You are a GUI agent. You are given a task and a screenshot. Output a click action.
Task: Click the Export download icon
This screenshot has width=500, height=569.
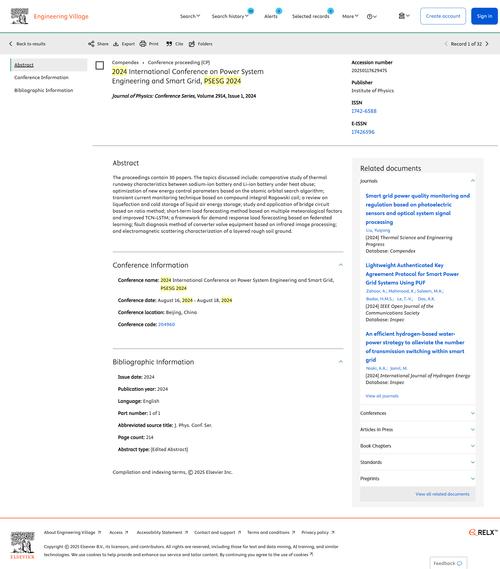point(116,44)
